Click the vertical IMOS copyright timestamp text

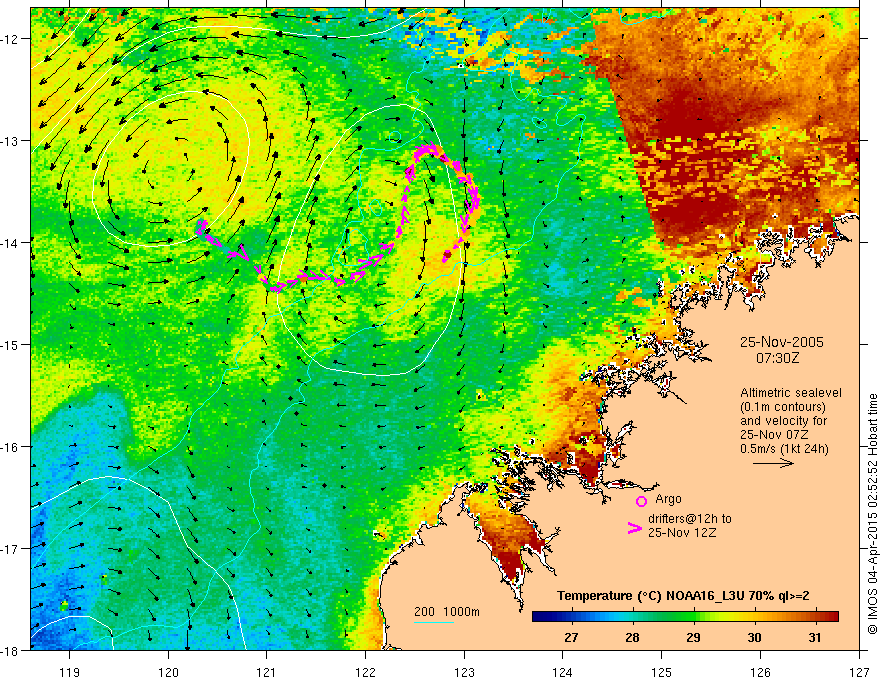873,514
